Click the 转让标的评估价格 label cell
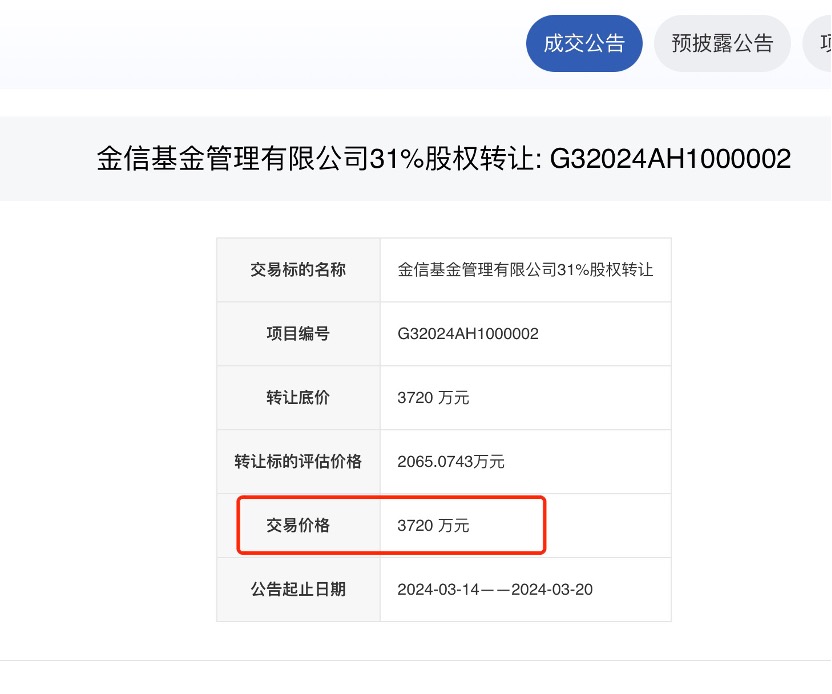832x694 pixels. point(298,462)
